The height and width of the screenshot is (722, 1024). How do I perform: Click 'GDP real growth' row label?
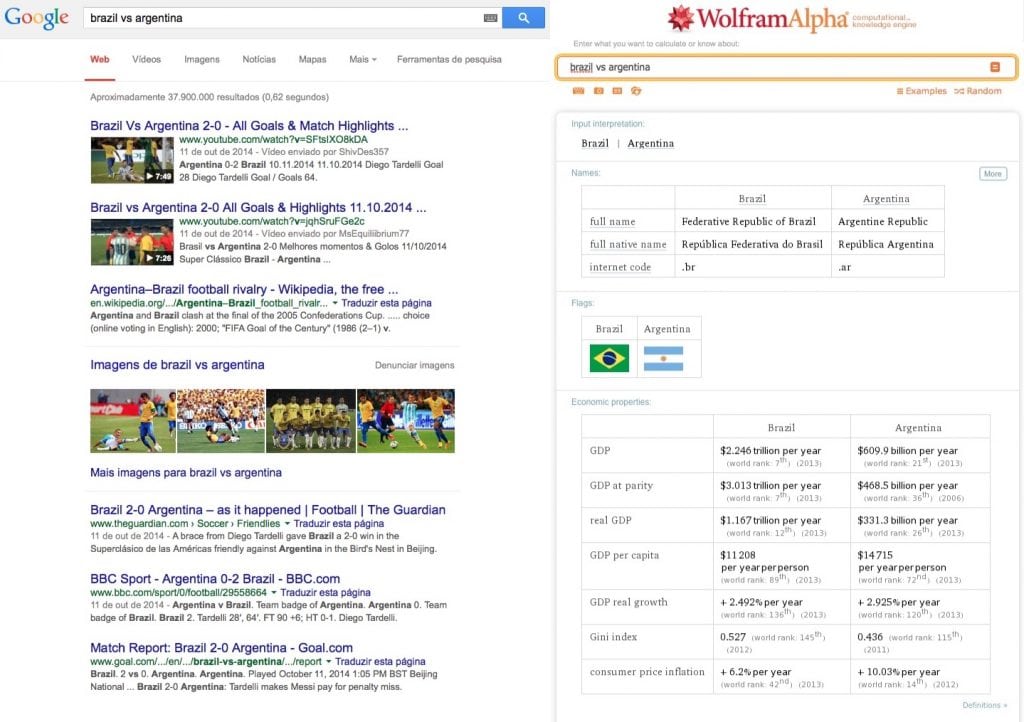click(x=628, y=602)
